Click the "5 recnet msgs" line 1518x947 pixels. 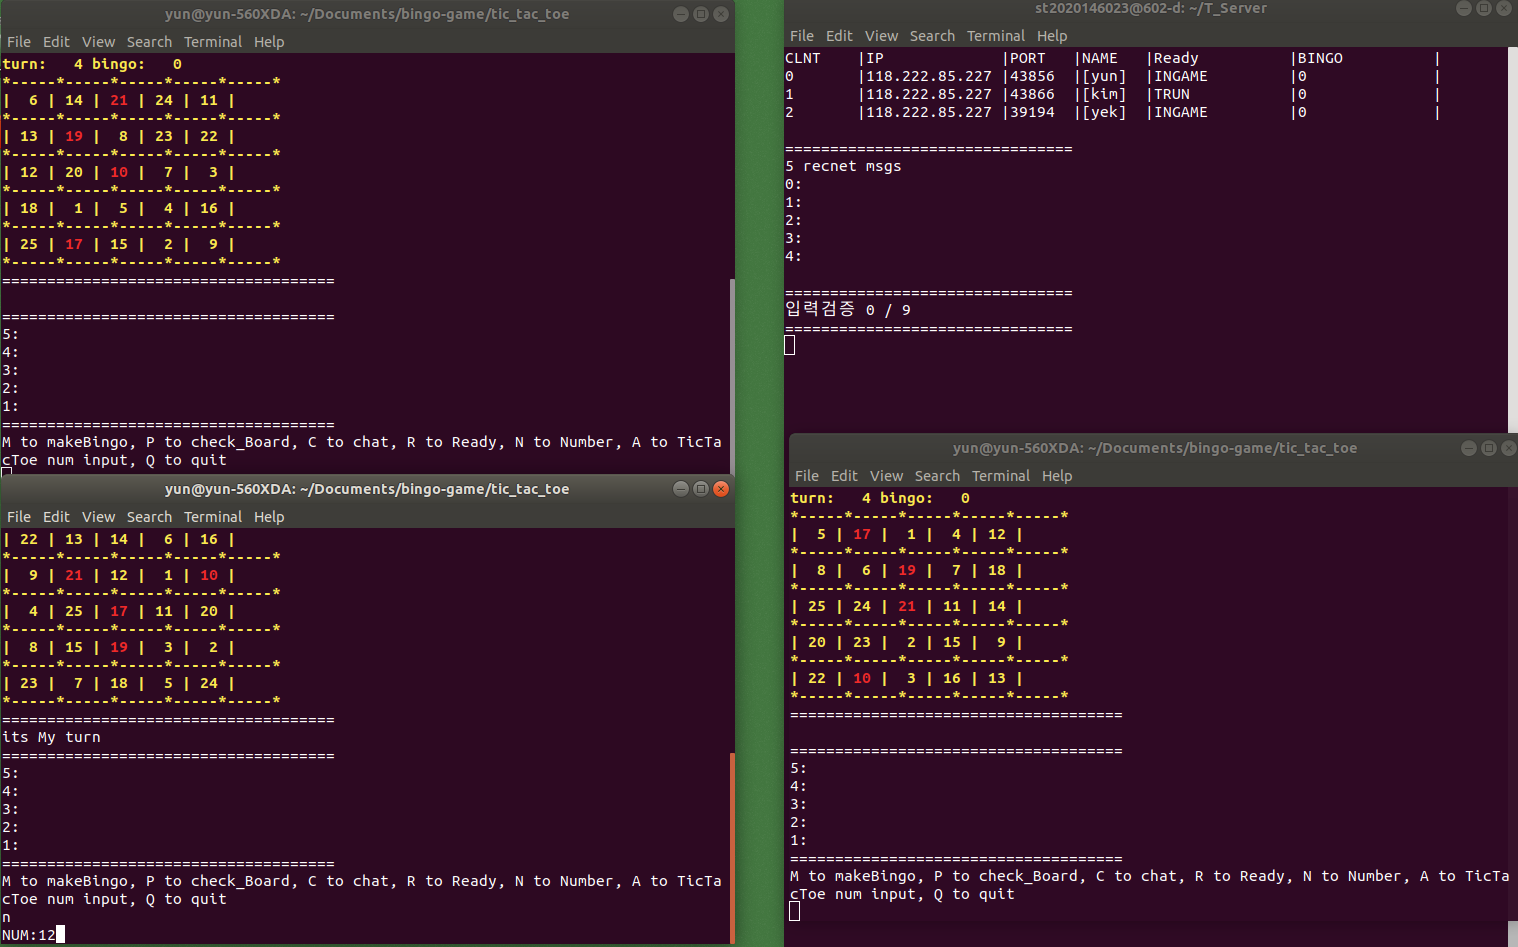pos(843,166)
